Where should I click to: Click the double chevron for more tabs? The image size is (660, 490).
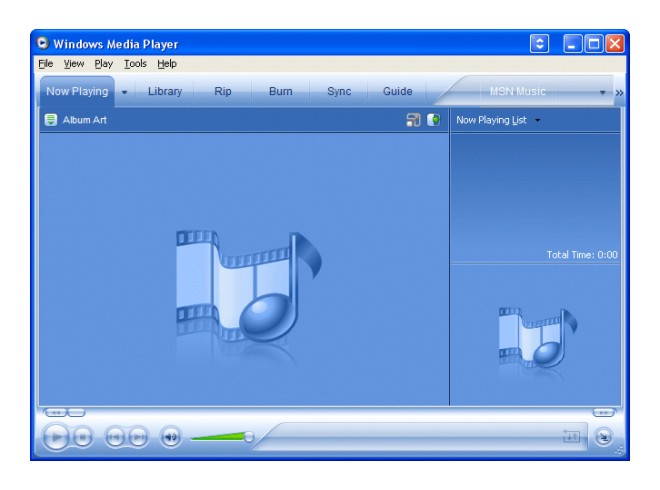pyautogui.click(x=619, y=93)
